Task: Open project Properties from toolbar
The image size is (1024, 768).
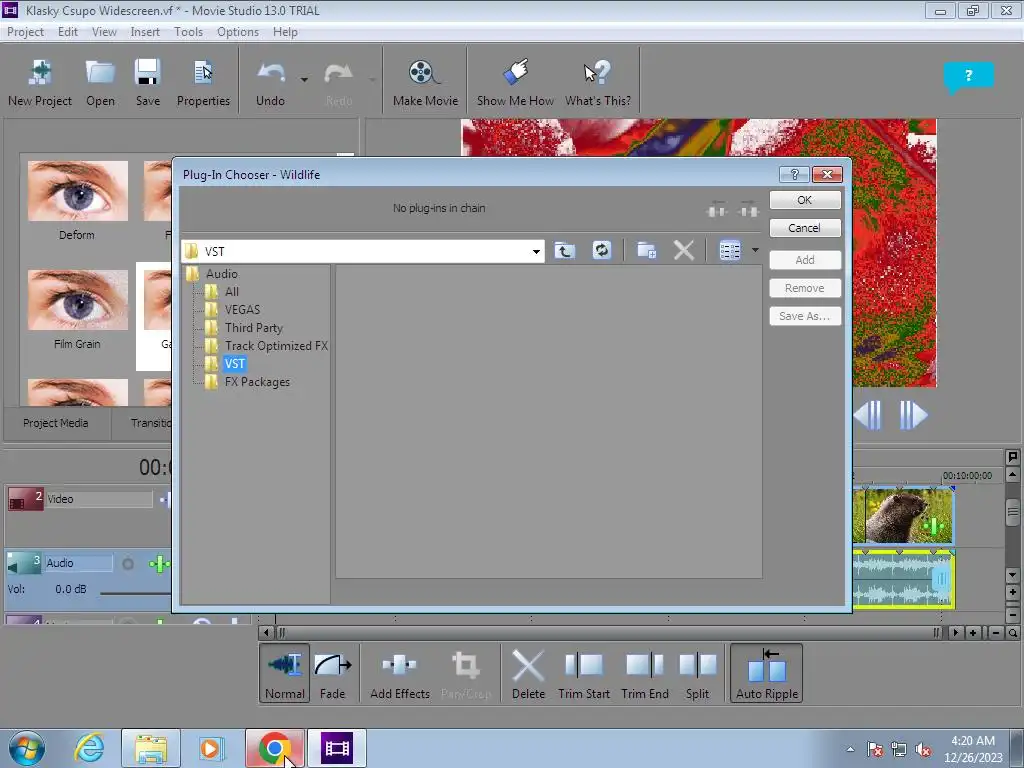Action: 203,82
